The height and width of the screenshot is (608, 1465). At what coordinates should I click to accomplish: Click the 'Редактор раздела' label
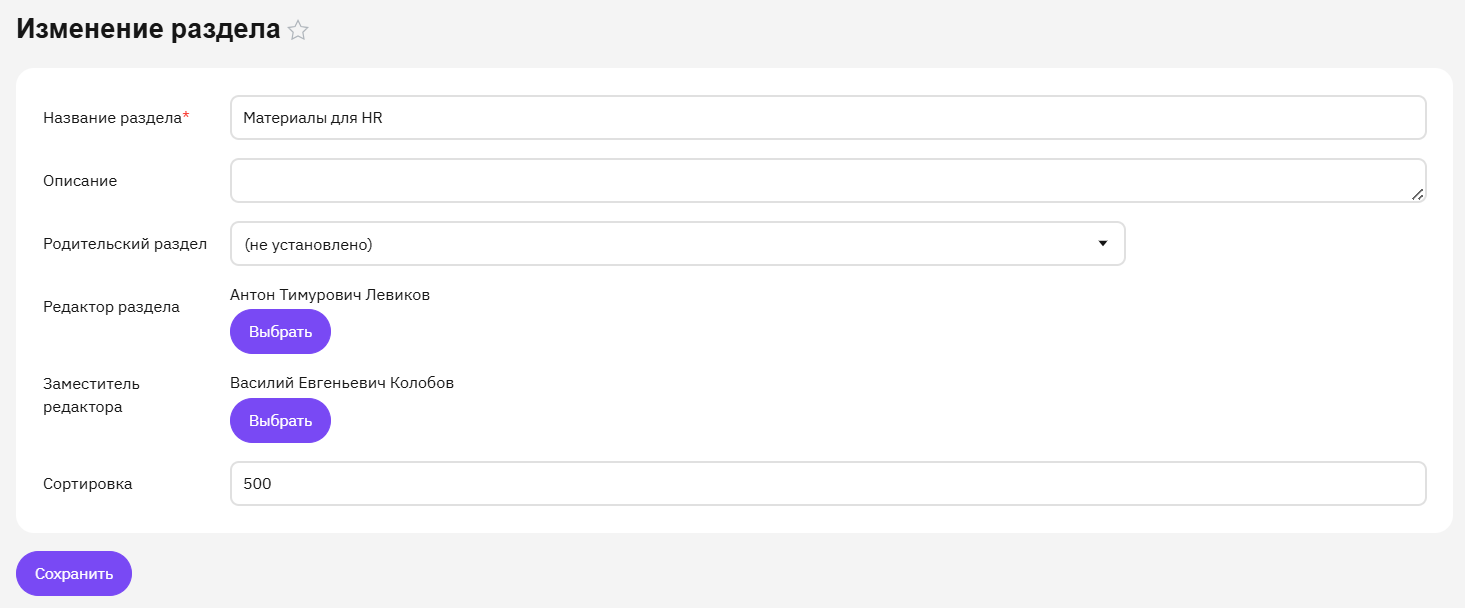click(x=111, y=307)
